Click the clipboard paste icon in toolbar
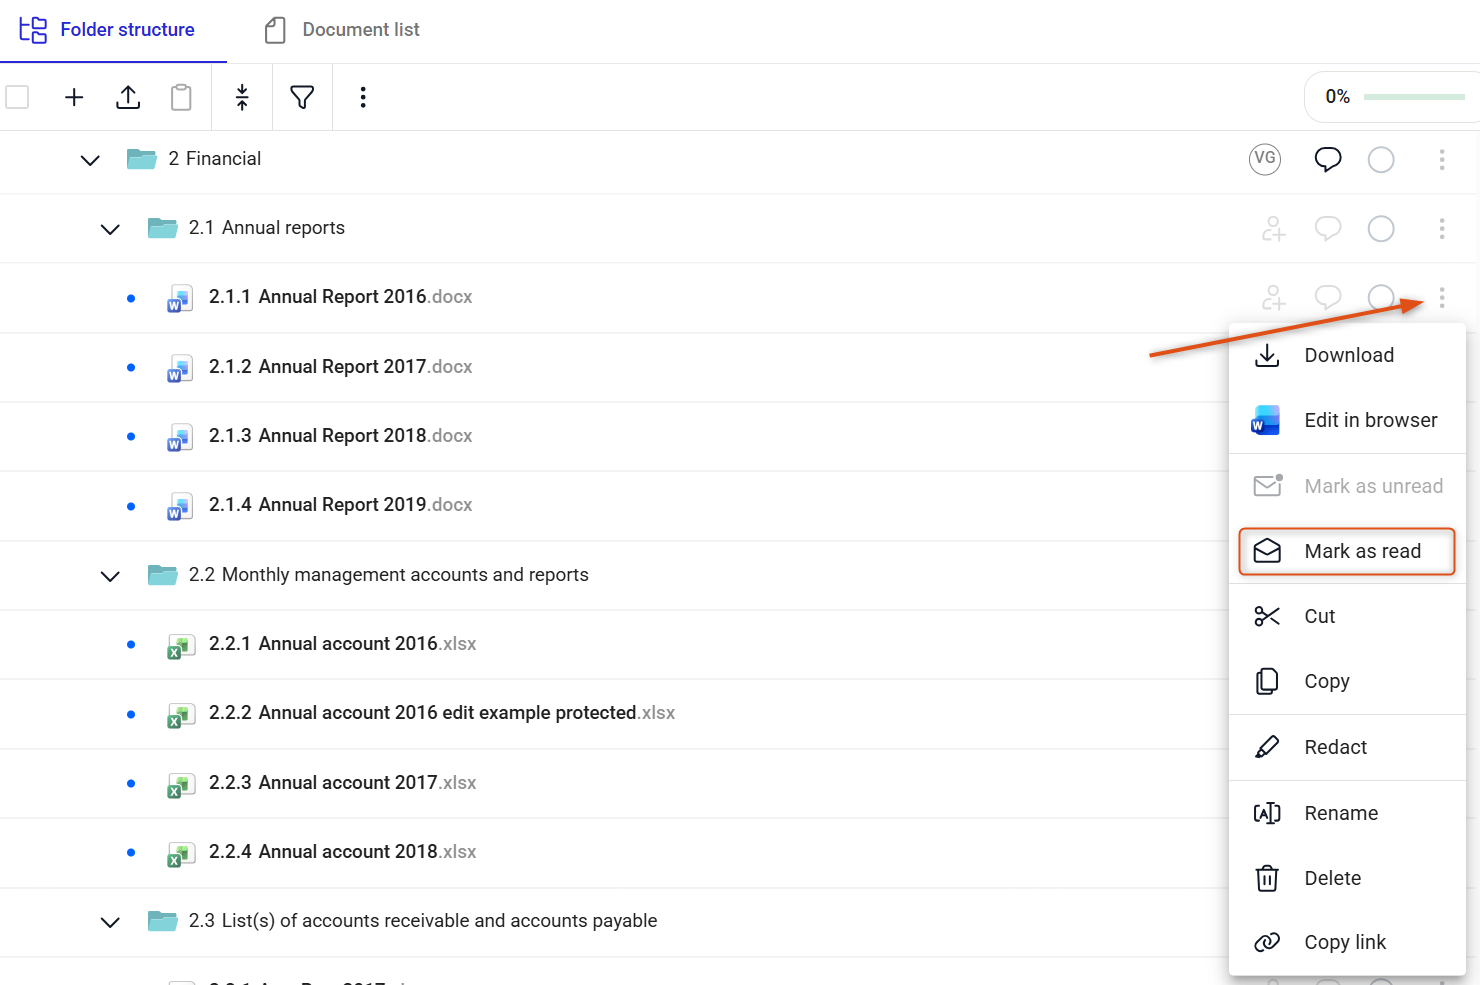 [181, 97]
